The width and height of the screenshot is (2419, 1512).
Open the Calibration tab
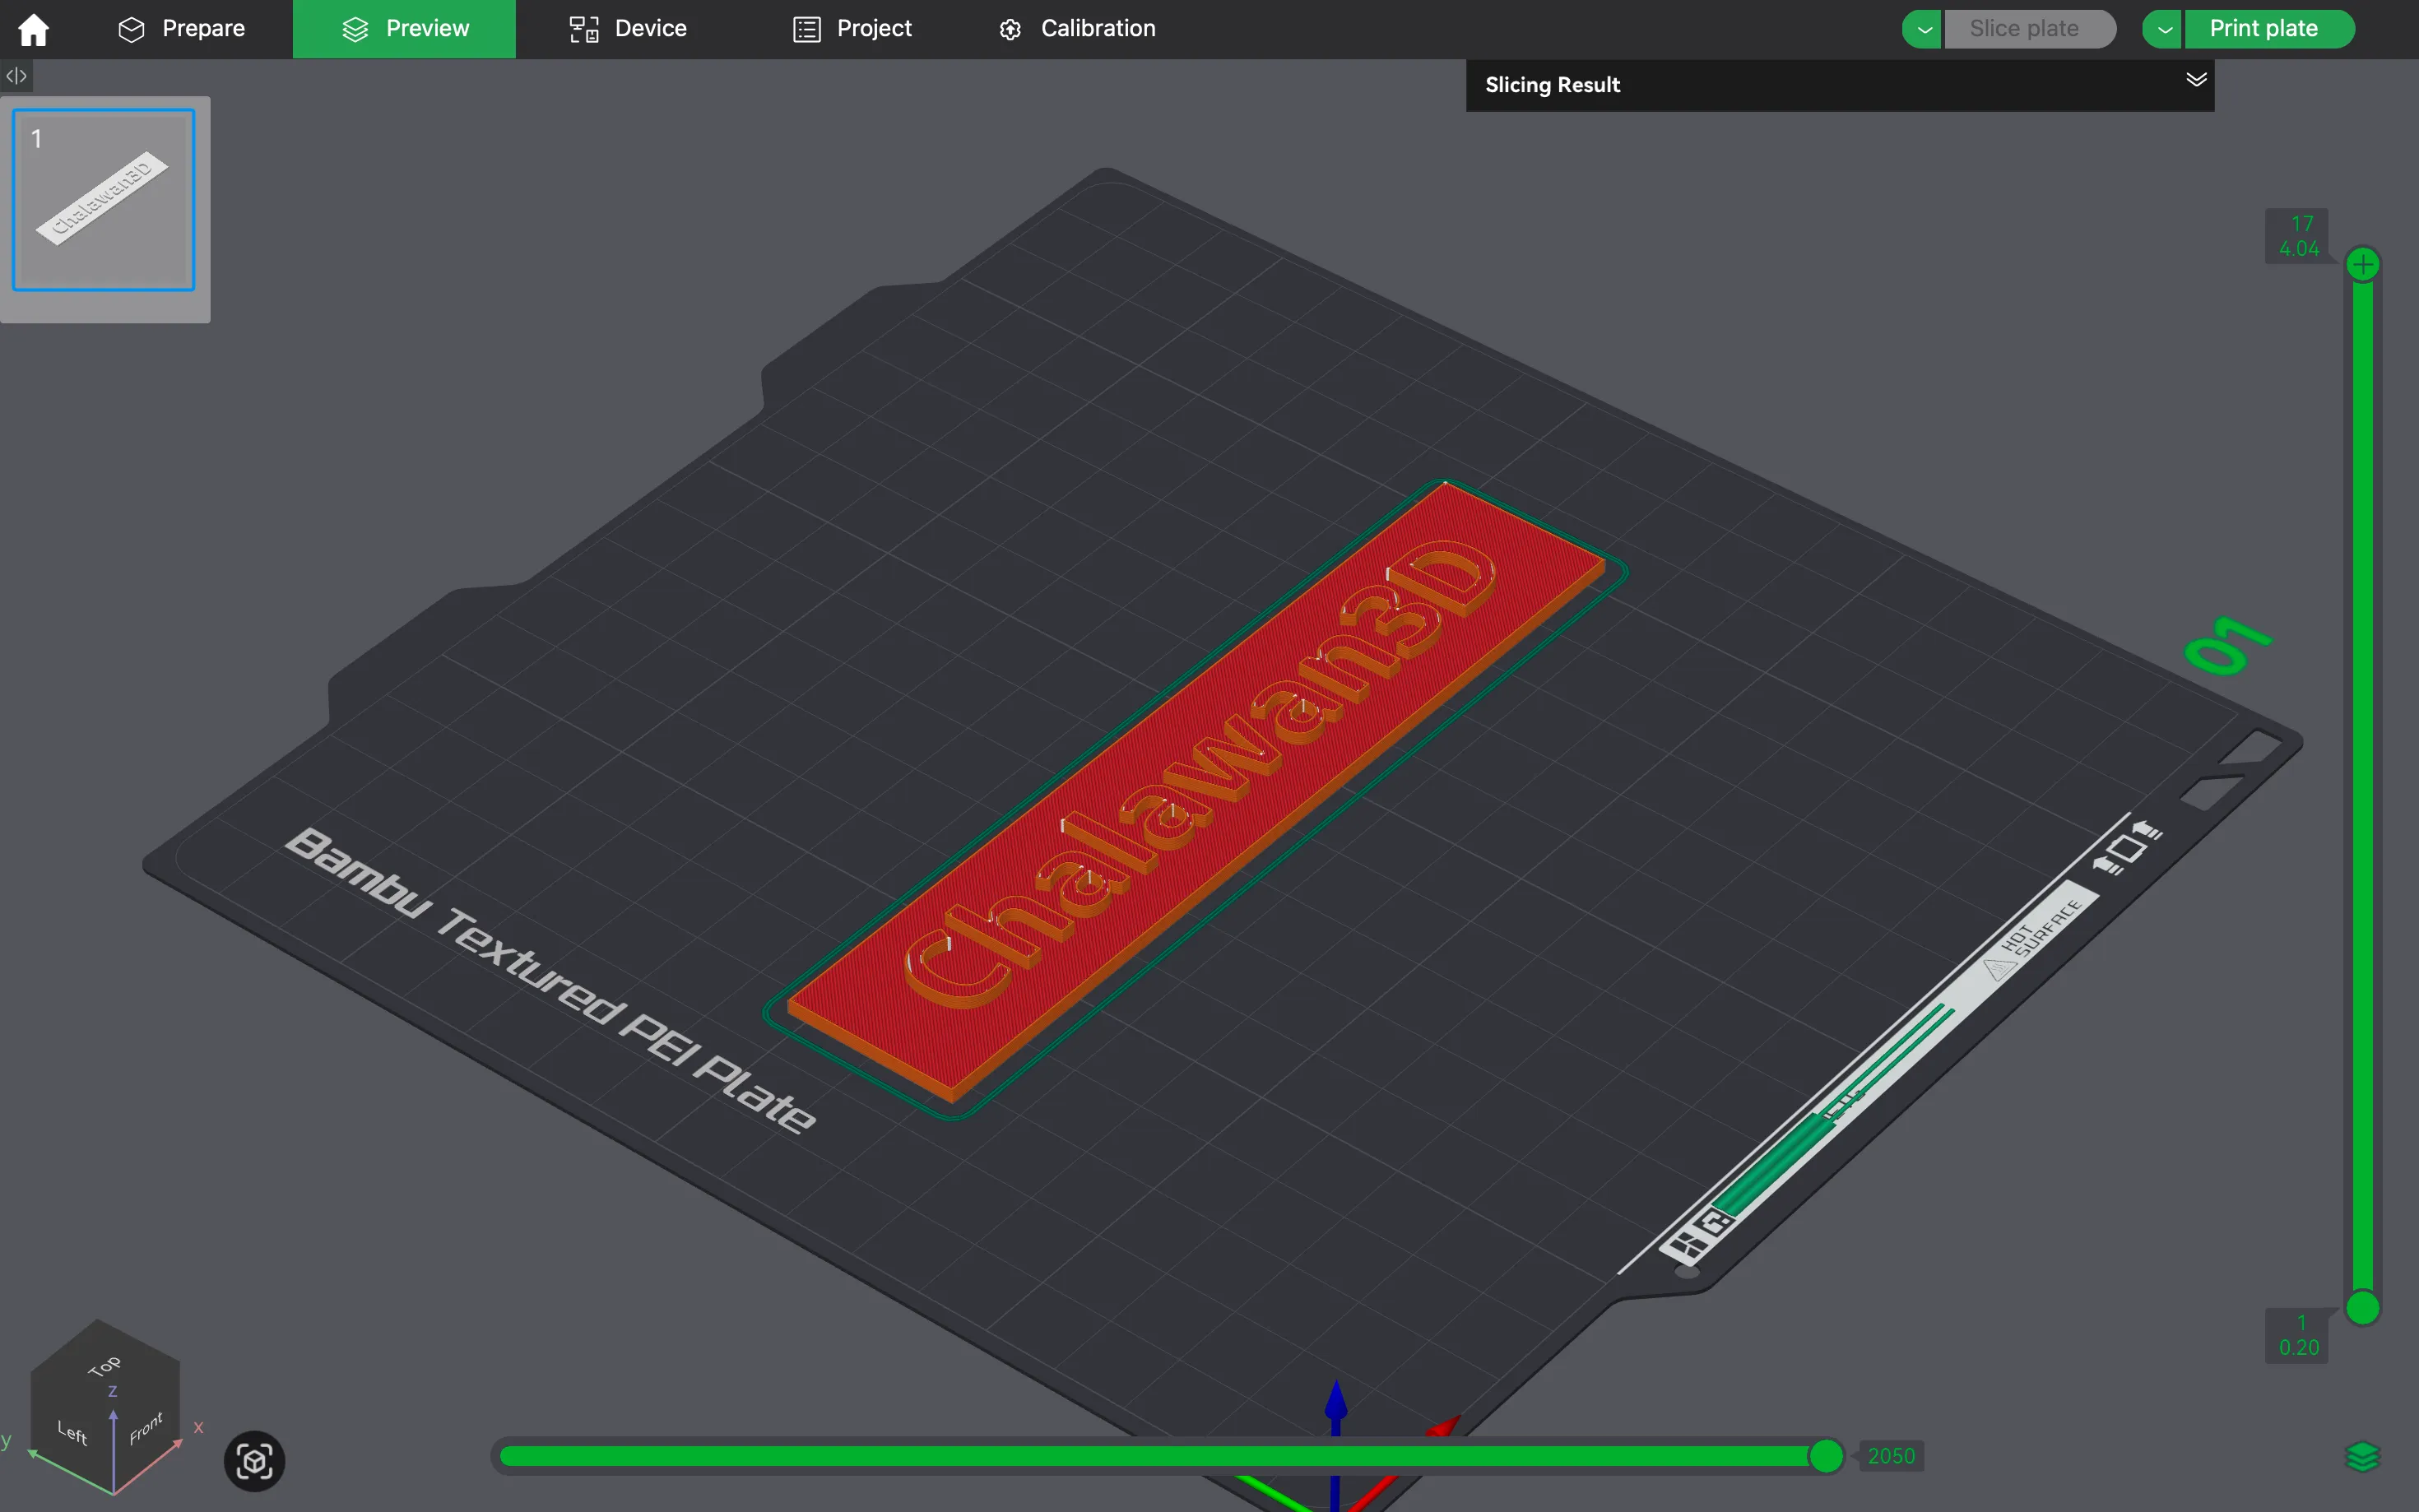(1077, 29)
